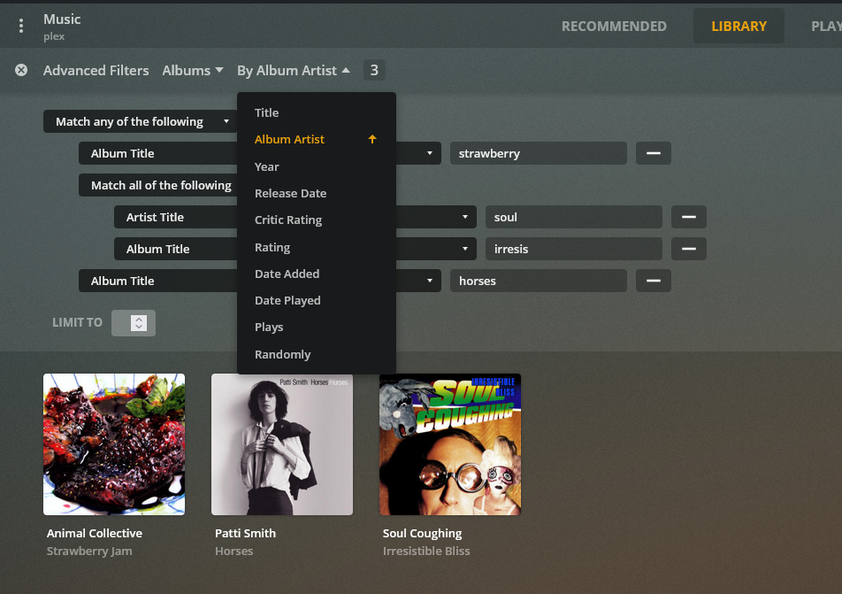Image resolution: width=842 pixels, height=594 pixels.
Task: Remove the irresis filter row
Action: tap(688, 249)
